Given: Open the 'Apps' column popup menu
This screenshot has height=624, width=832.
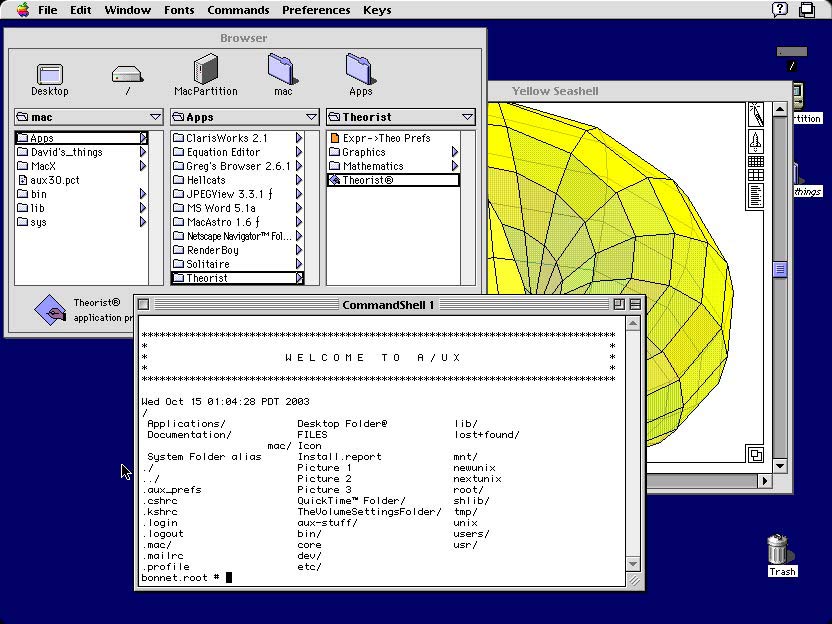Looking at the screenshot, I should [245, 117].
